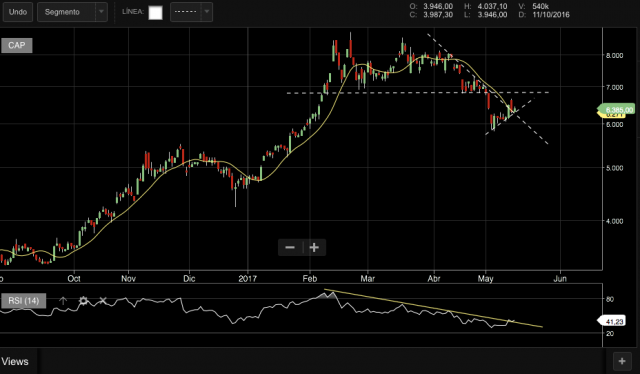Viewport: 640px width, 374px height.
Task: Open the Views tab
Action: 15,361
